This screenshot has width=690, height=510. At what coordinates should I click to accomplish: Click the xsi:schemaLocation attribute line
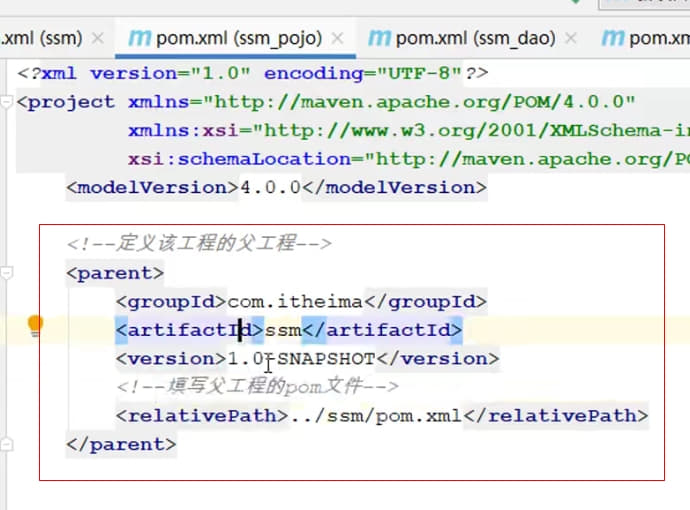(409, 159)
